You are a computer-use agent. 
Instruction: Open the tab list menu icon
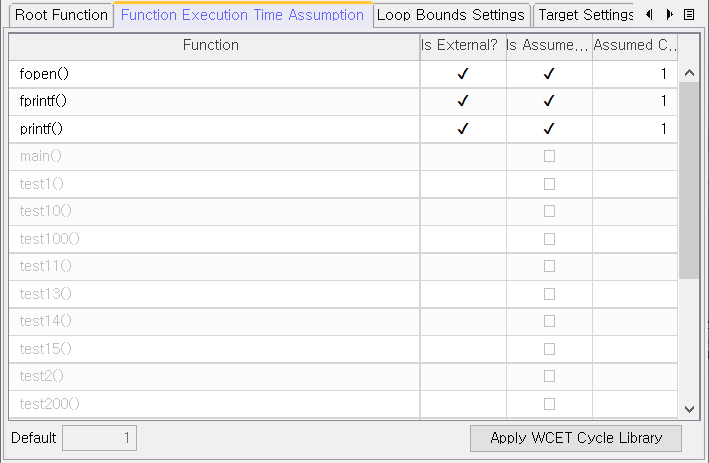pos(689,15)
